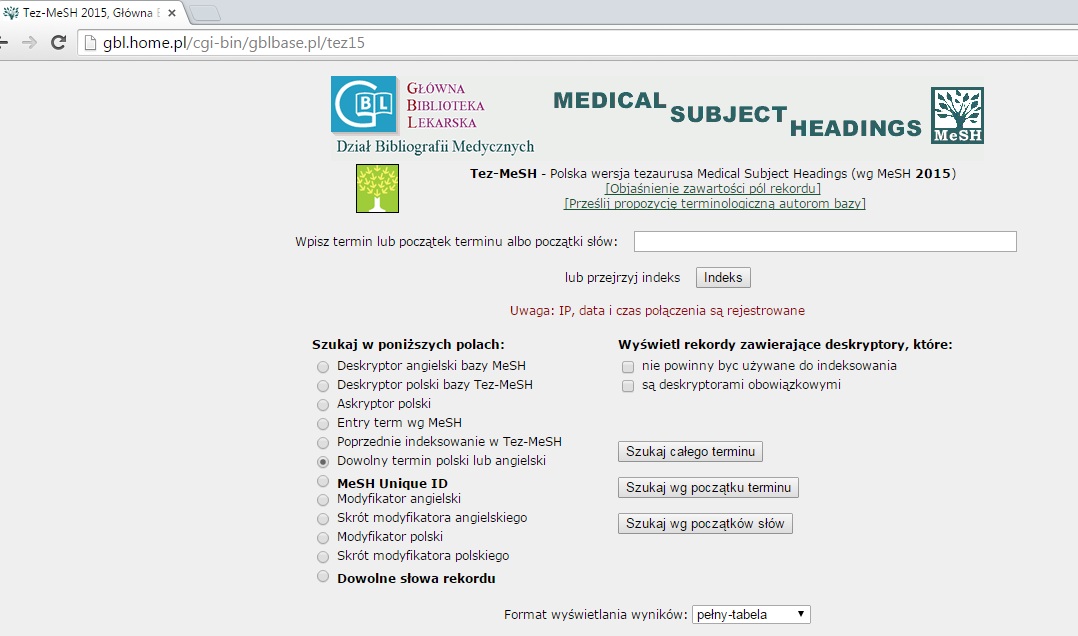
Task: Select Modyfikator polski radio
Action: 323,538
